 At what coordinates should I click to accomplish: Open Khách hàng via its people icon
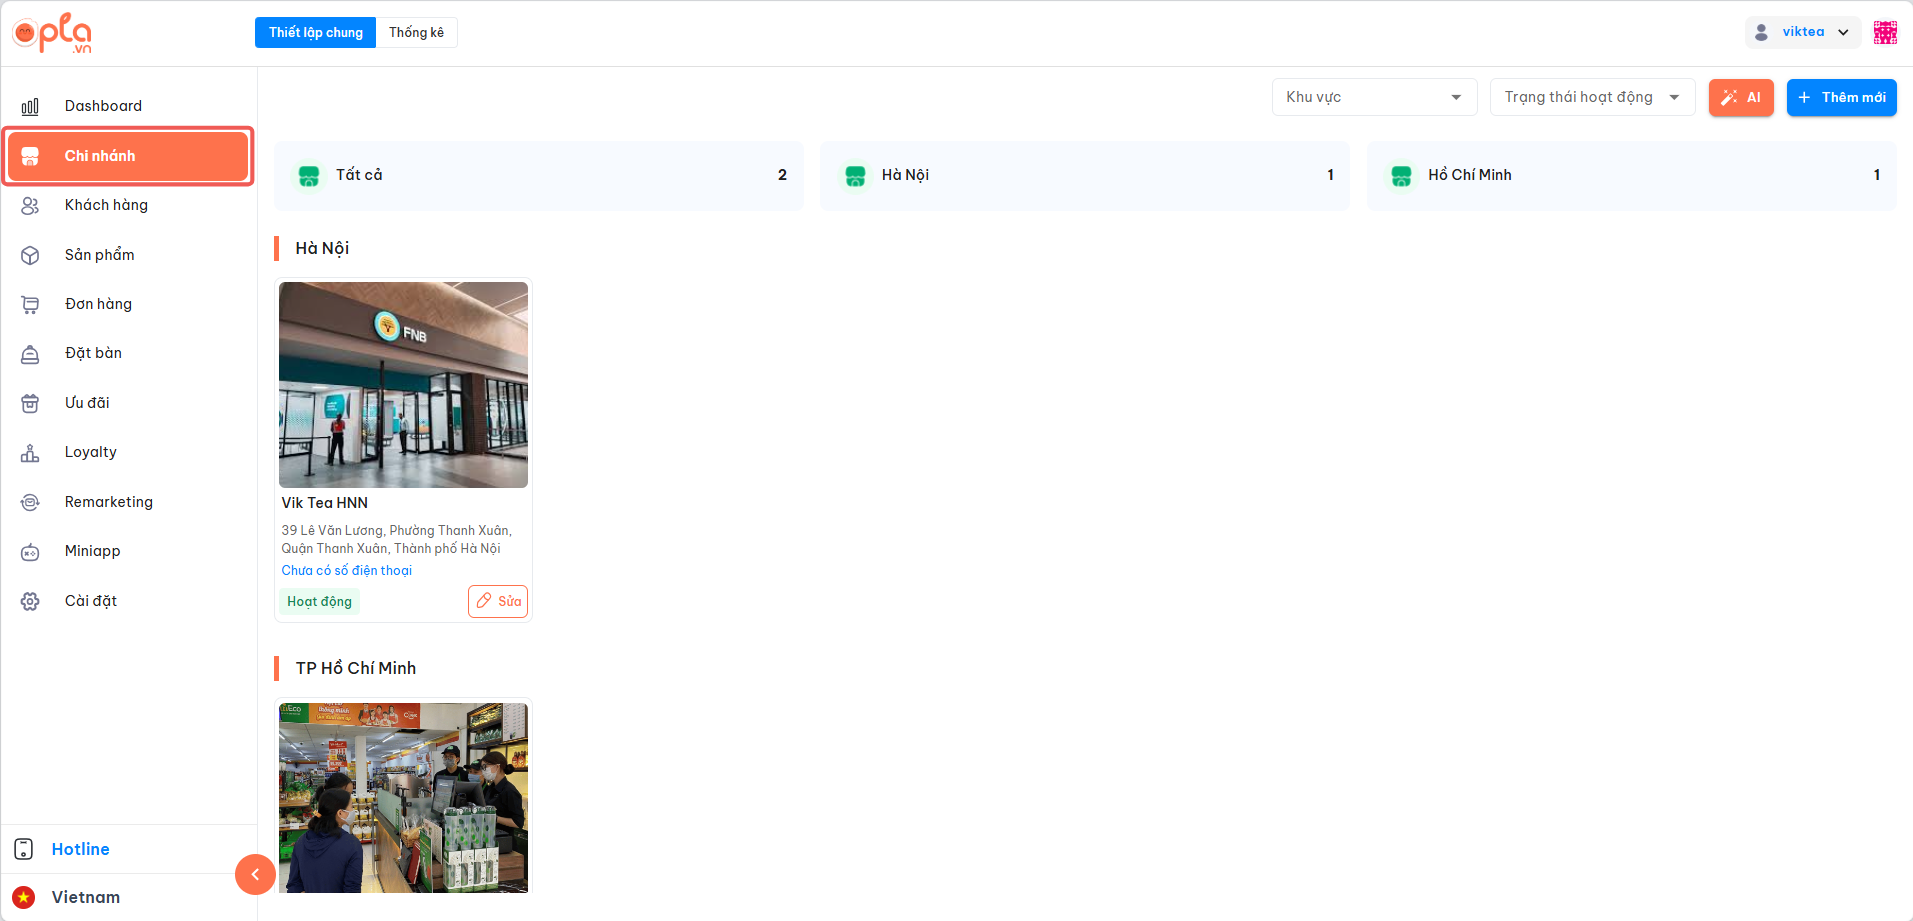pyautogui.click(x=30, y=205)
